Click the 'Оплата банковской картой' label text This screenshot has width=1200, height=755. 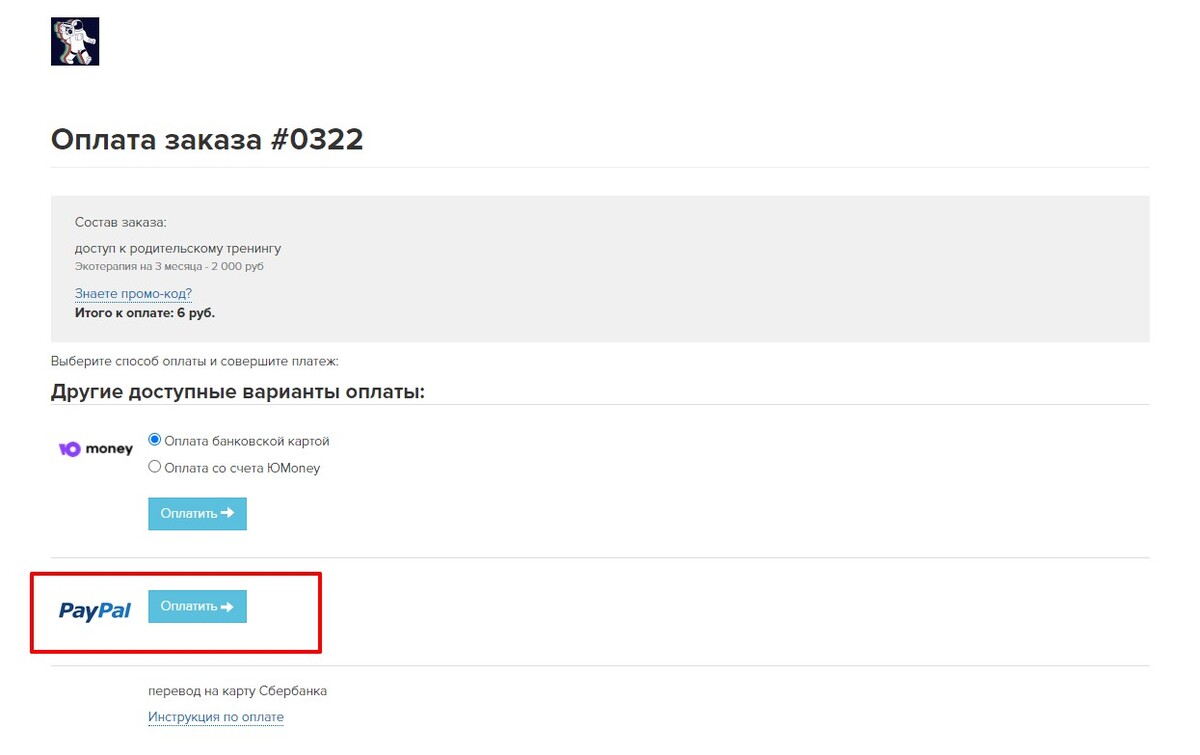pos(246,441)
